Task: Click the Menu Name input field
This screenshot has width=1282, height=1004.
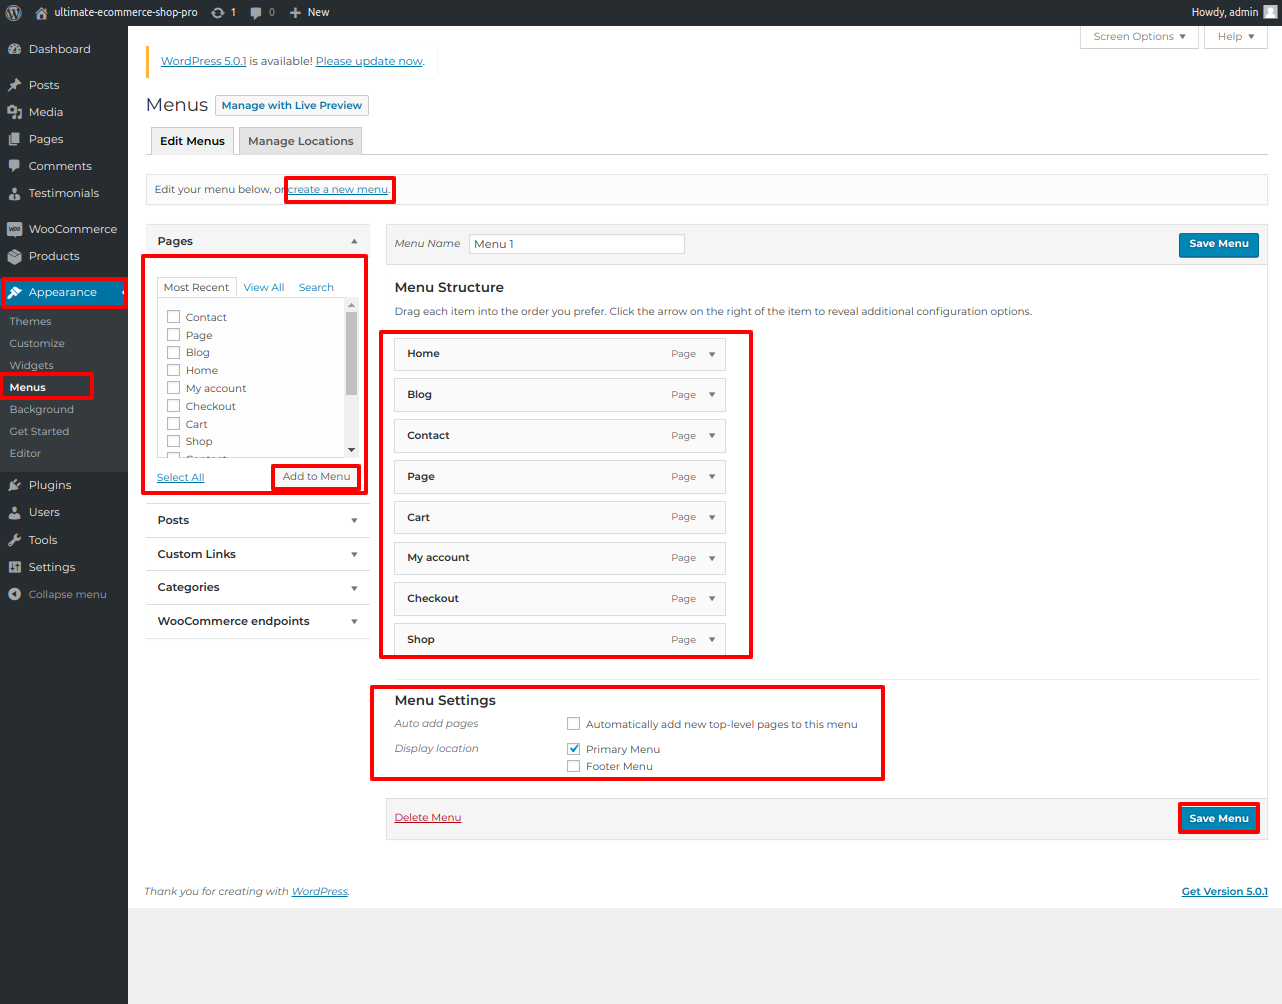Action: click(577, 244)
